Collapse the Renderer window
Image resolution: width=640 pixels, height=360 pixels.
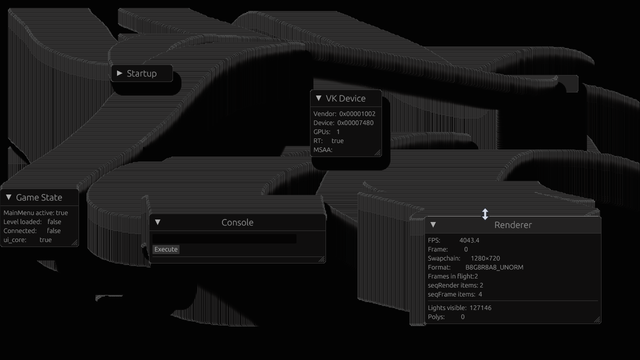tap(433, 225)
